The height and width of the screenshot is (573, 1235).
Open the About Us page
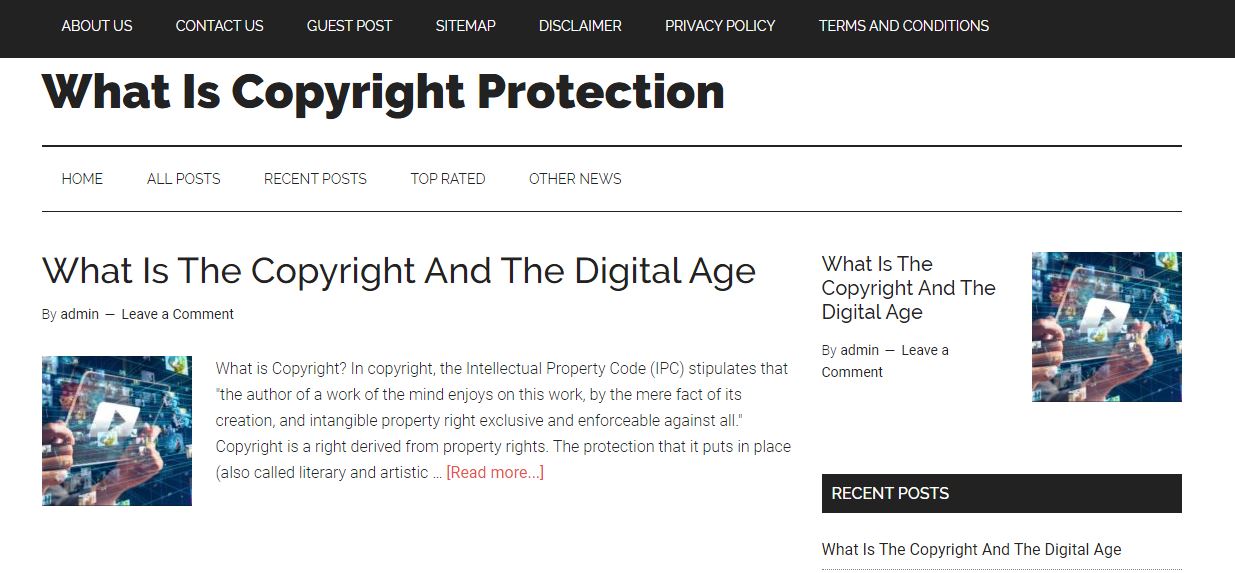(97, 26)
